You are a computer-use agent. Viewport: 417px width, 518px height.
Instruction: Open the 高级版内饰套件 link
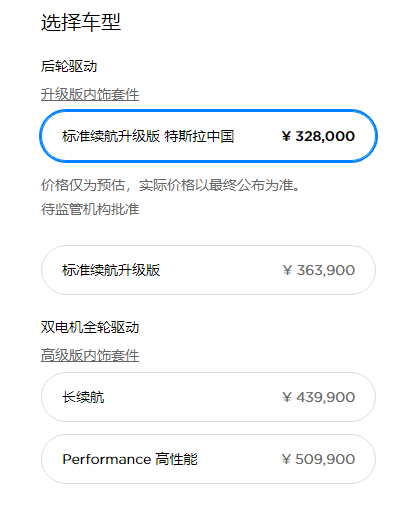pyautogui.click(x=90, y=355)
